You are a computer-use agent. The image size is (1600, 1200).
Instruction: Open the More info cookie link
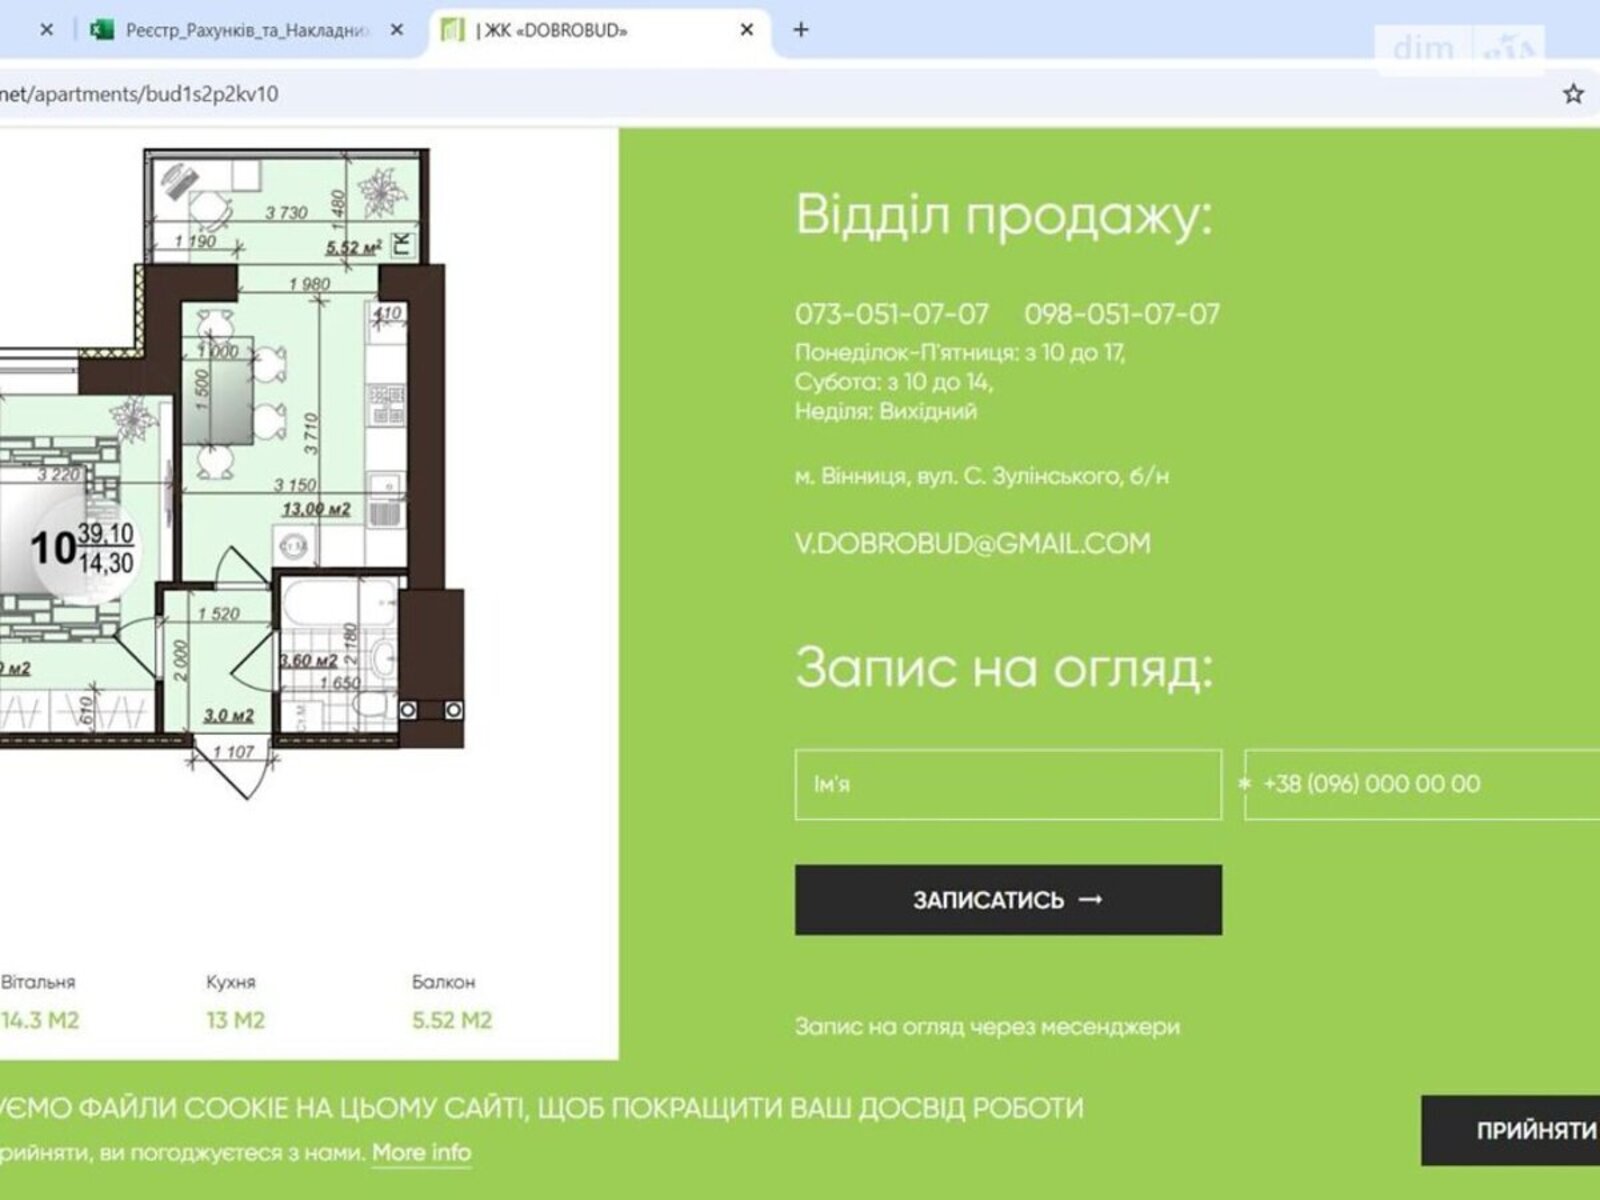(x=421, y=1153)
